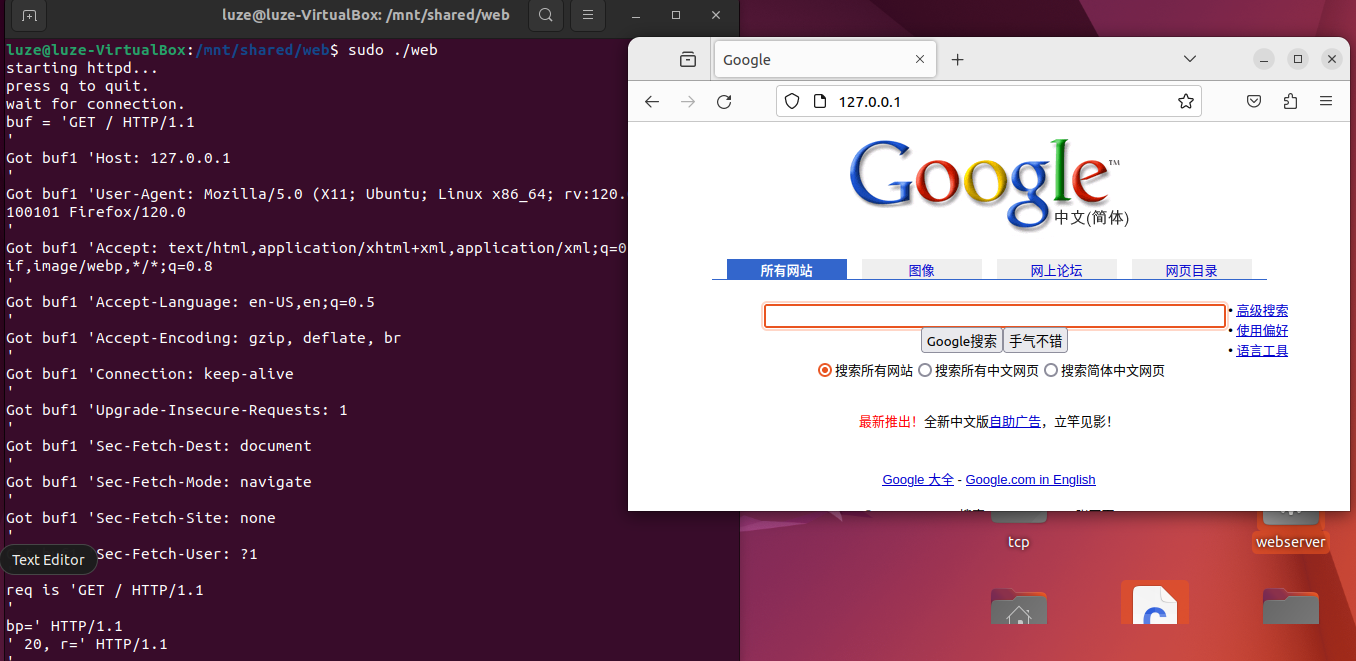Click the tracking protection shield icon
This screenshot has height=661, width=1356.
(792, 101)
